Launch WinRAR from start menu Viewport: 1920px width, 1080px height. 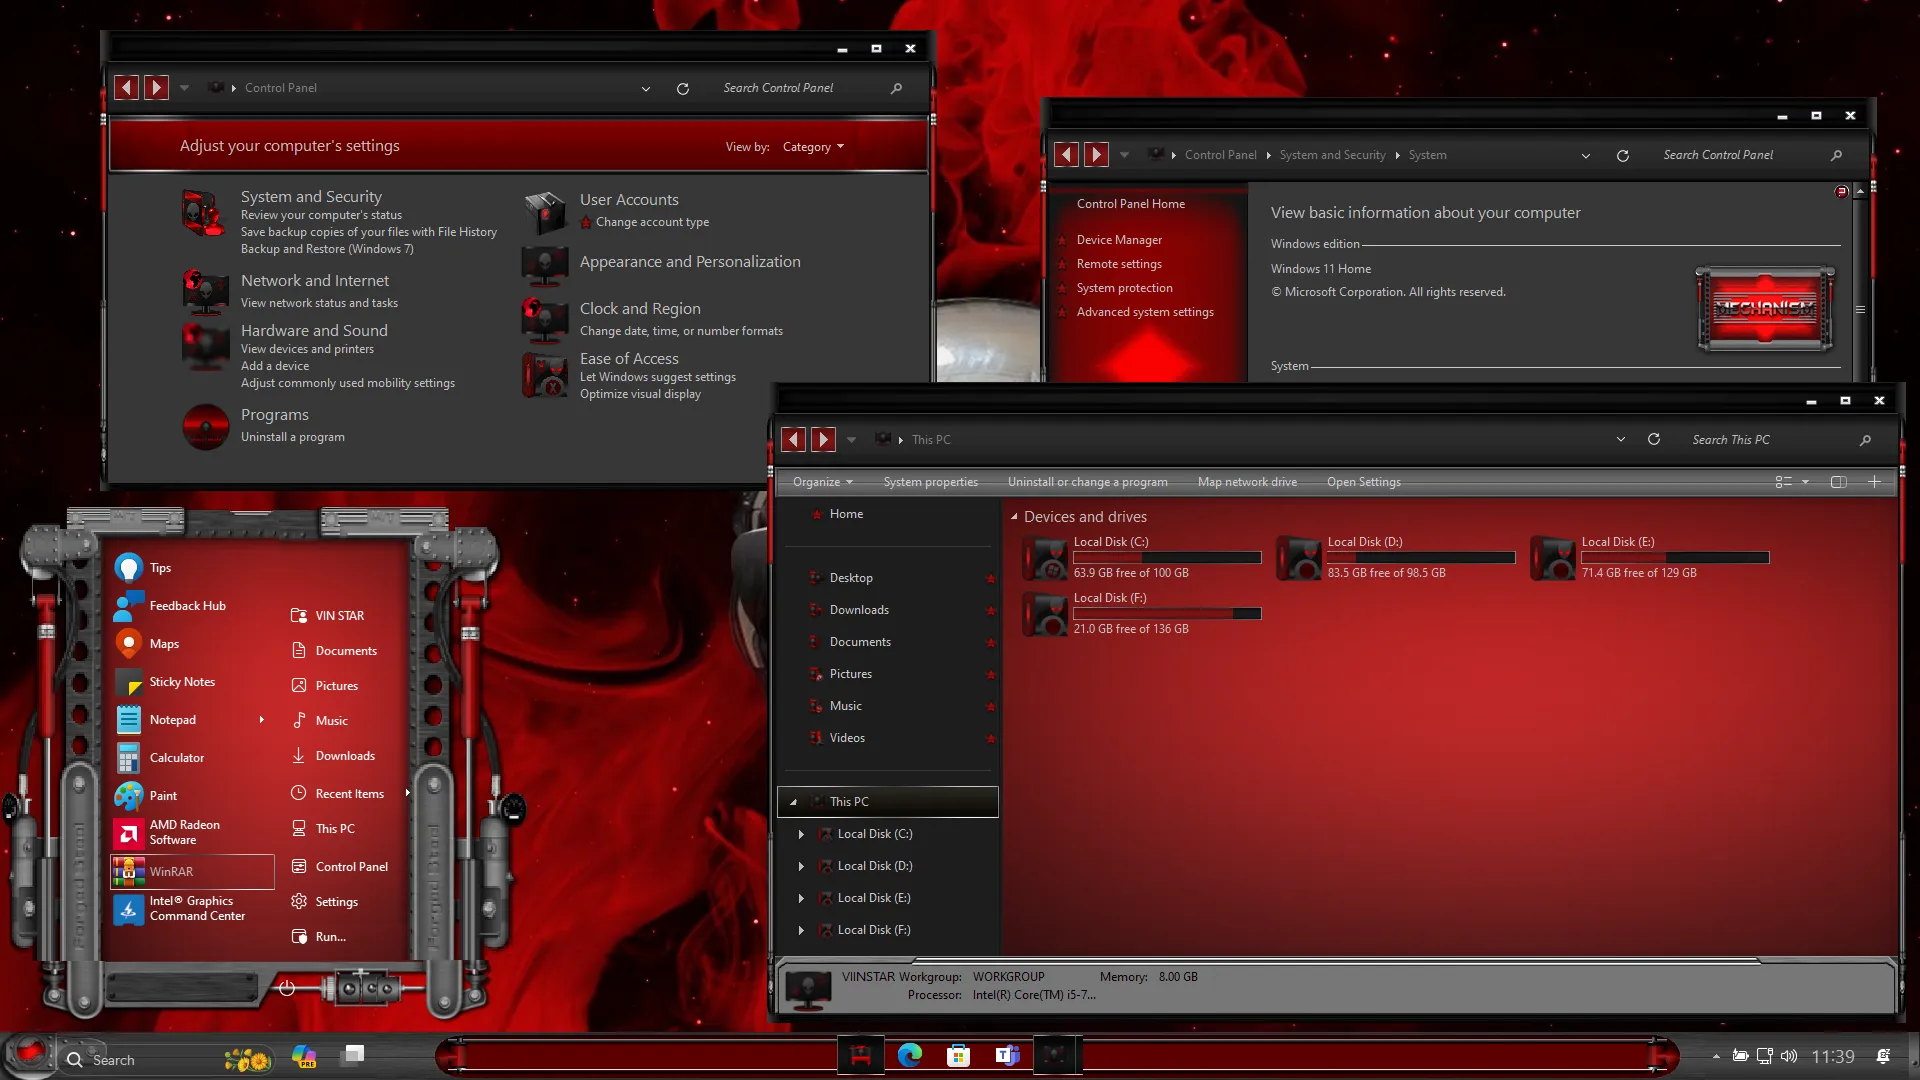[192, 872]
